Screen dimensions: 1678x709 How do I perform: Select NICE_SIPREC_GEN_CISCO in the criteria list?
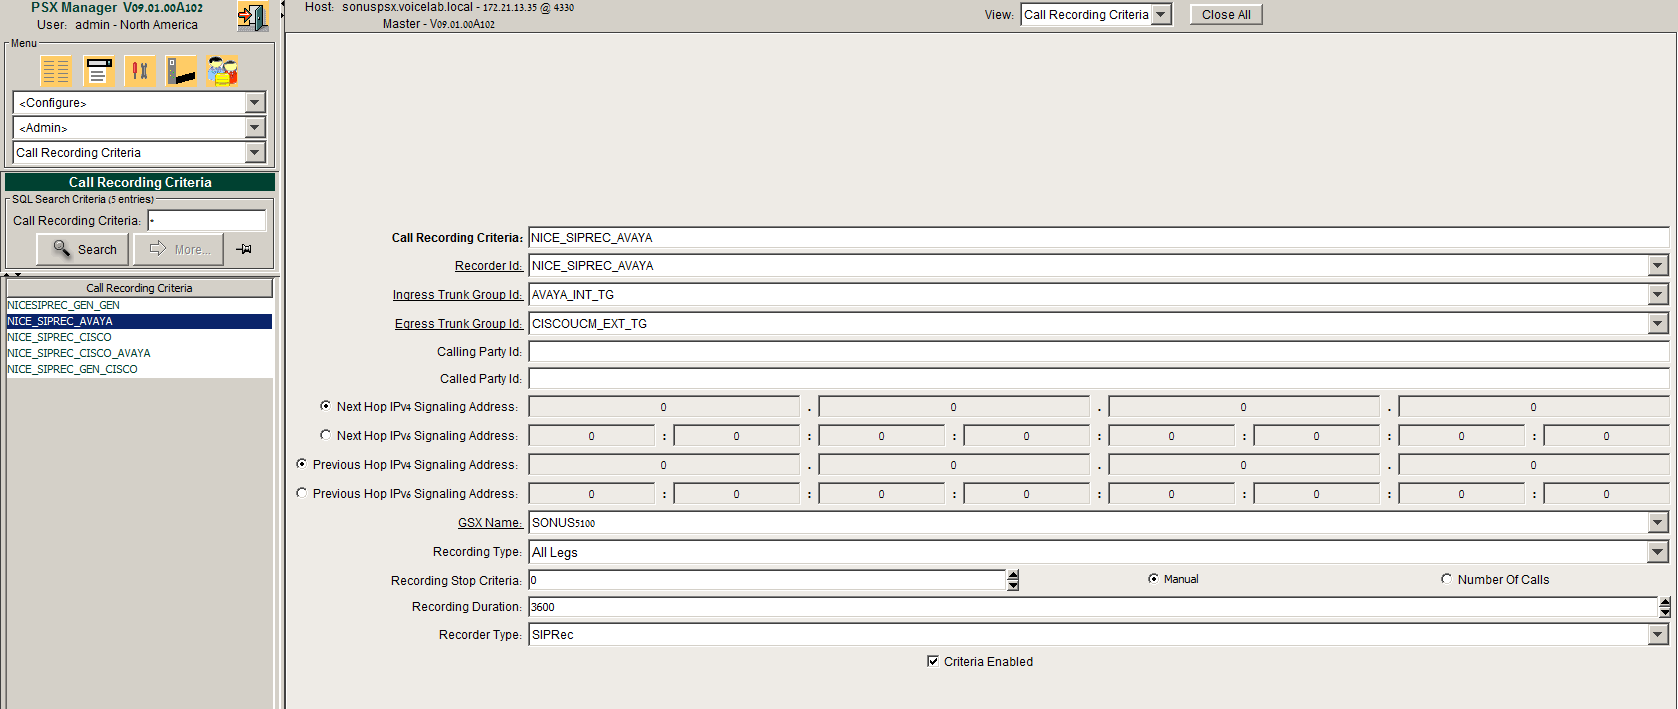coord(139,369)
